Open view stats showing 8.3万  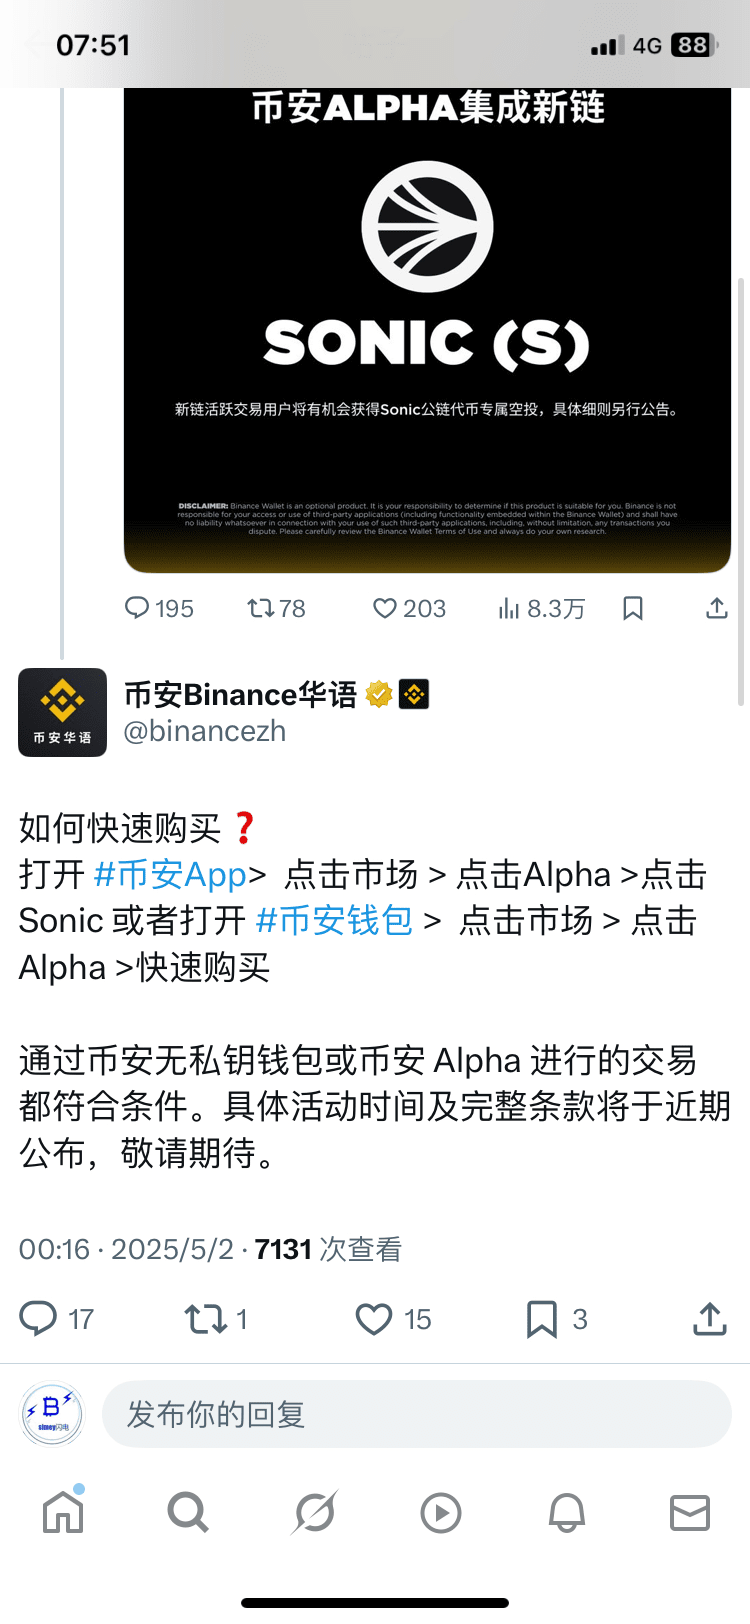click(509, 608)
